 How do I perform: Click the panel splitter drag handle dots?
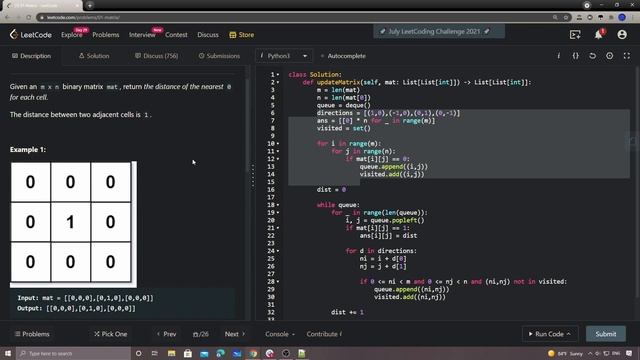tap(253, 176)
